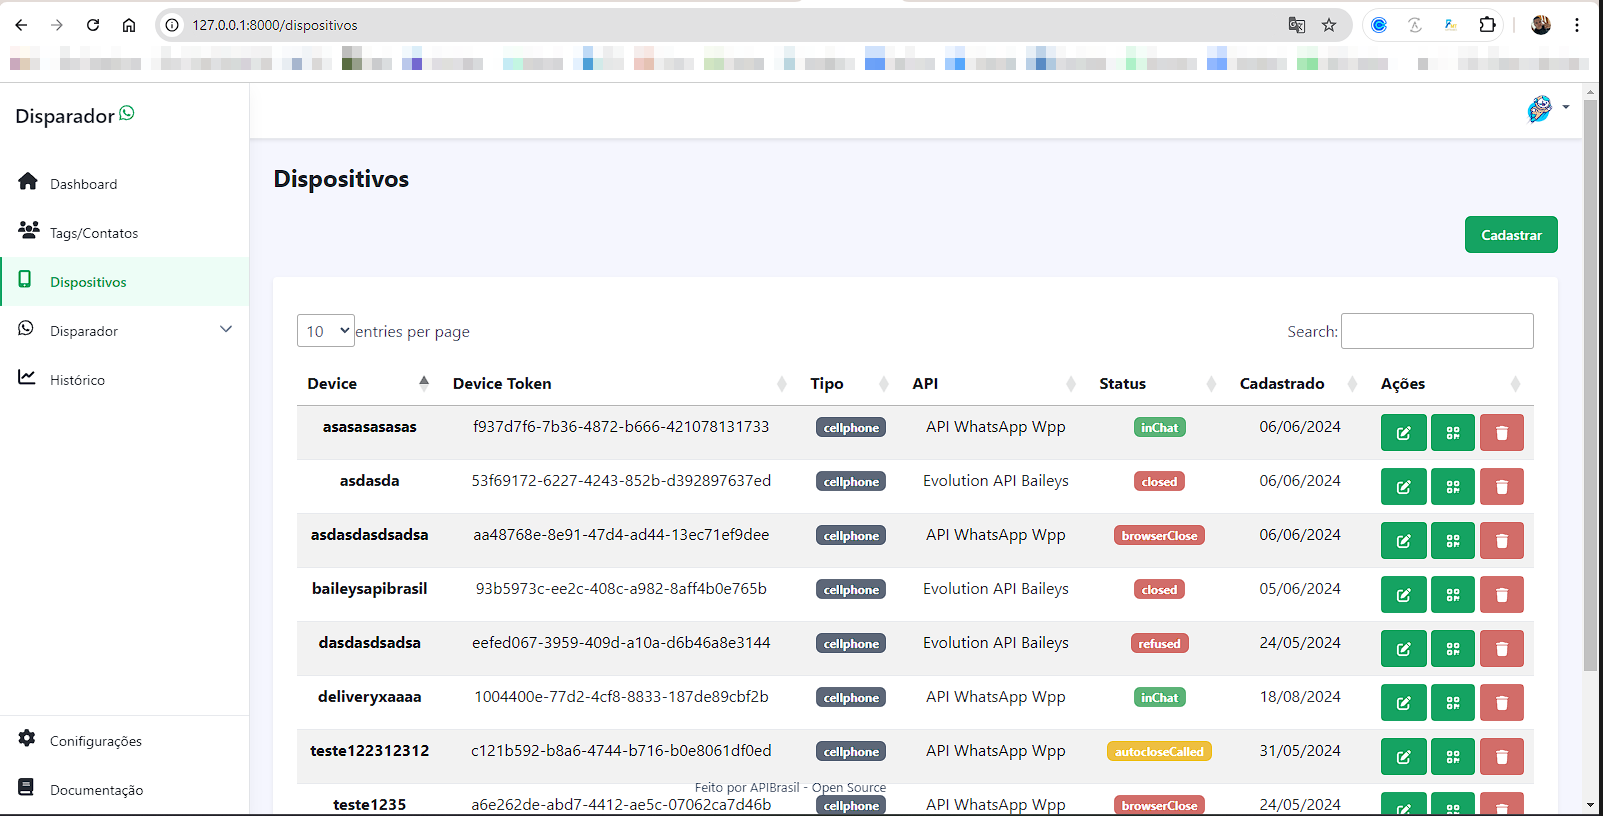Select the date 05/06/2024
1603x816 pixels.
(1300, 588)
